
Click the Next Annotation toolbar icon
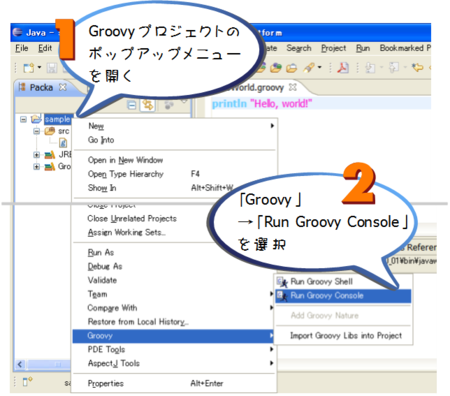pyautogui.click(x=371, y=68)
